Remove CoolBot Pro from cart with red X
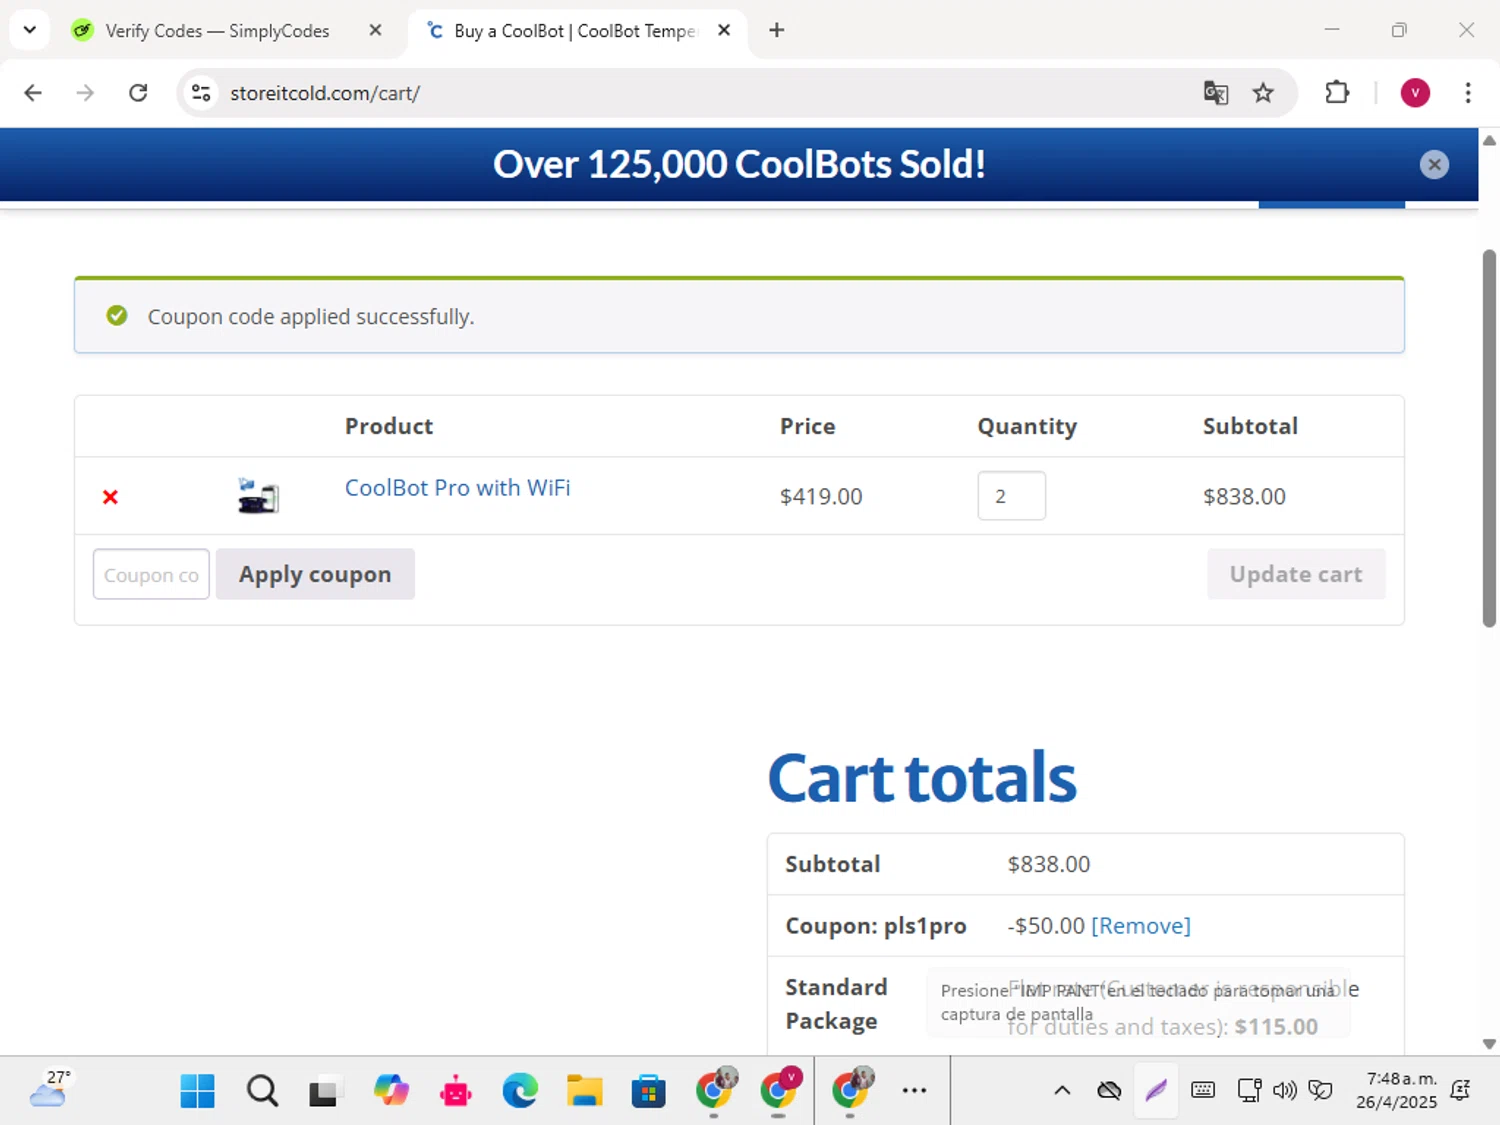 coord(110,497)
